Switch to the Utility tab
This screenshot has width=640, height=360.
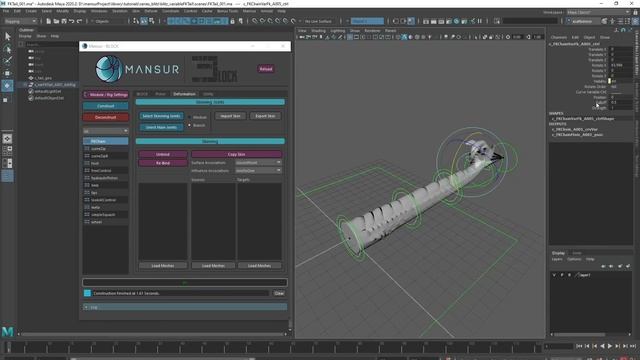[208, 94]
